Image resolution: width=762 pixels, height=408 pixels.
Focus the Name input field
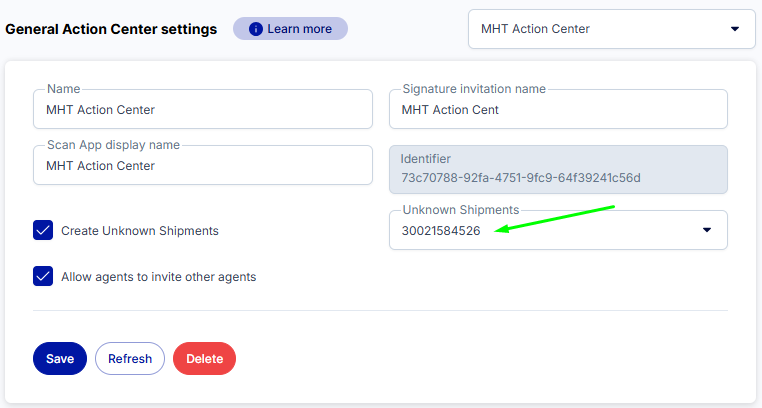(x=203, y=109)
